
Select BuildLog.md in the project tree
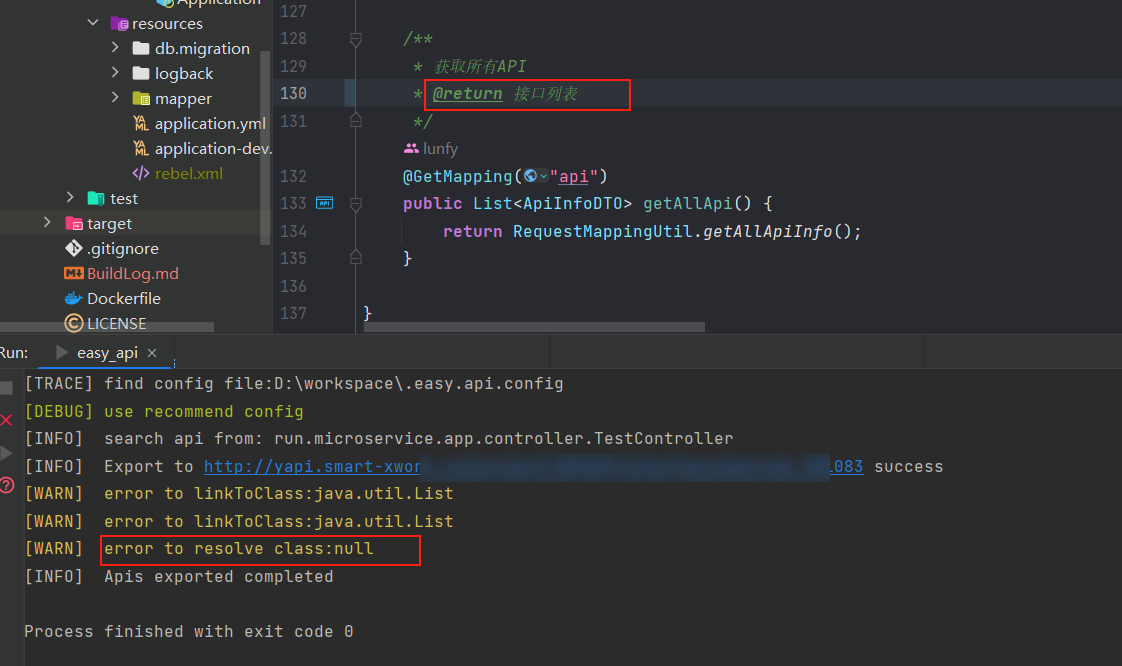click(133, 273)
